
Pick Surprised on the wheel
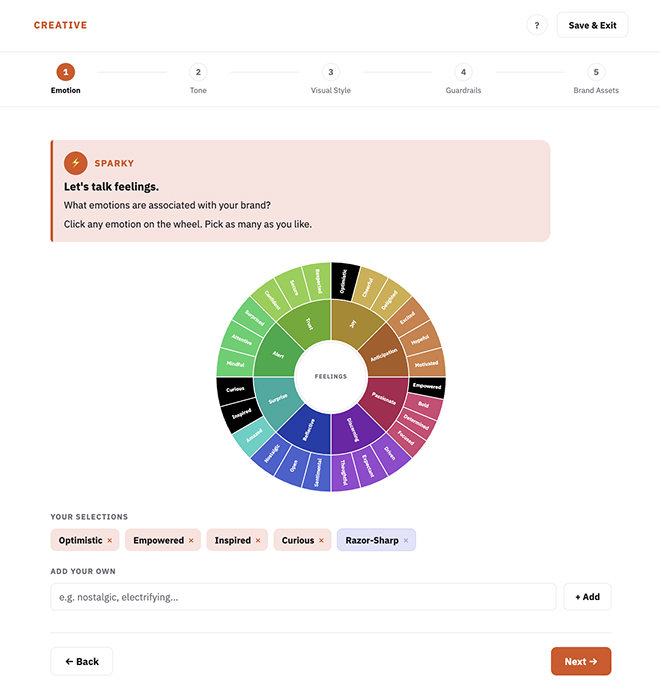click(254, 318)
